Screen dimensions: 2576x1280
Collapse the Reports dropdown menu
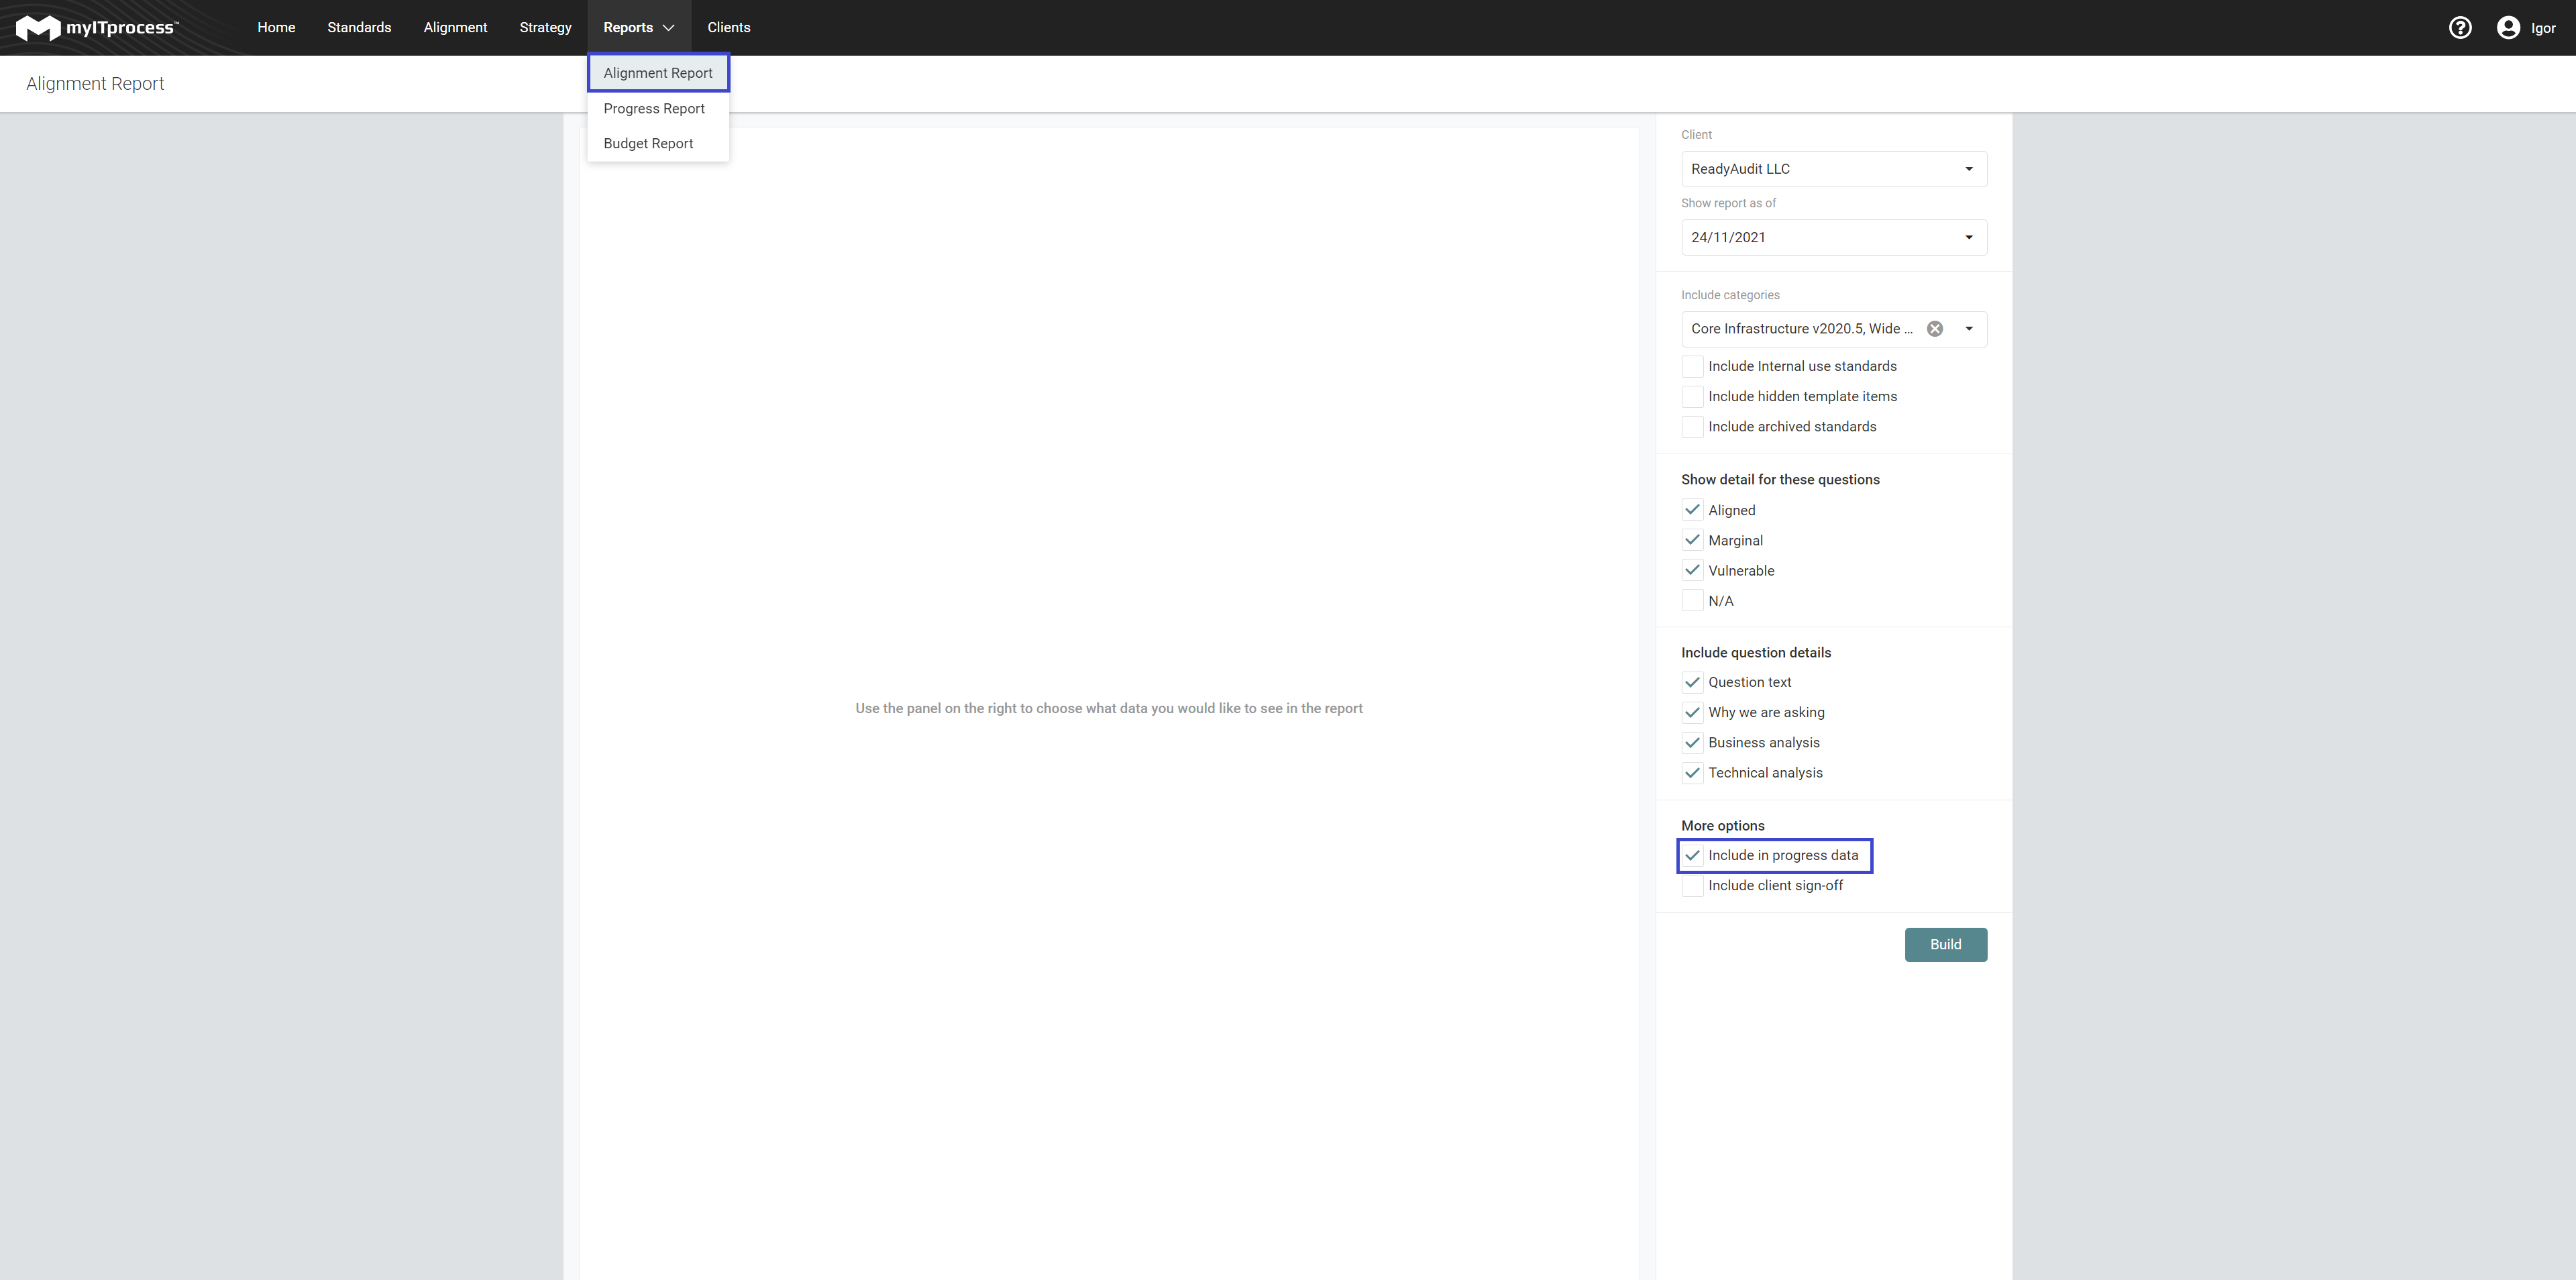(x=639, y=28)
